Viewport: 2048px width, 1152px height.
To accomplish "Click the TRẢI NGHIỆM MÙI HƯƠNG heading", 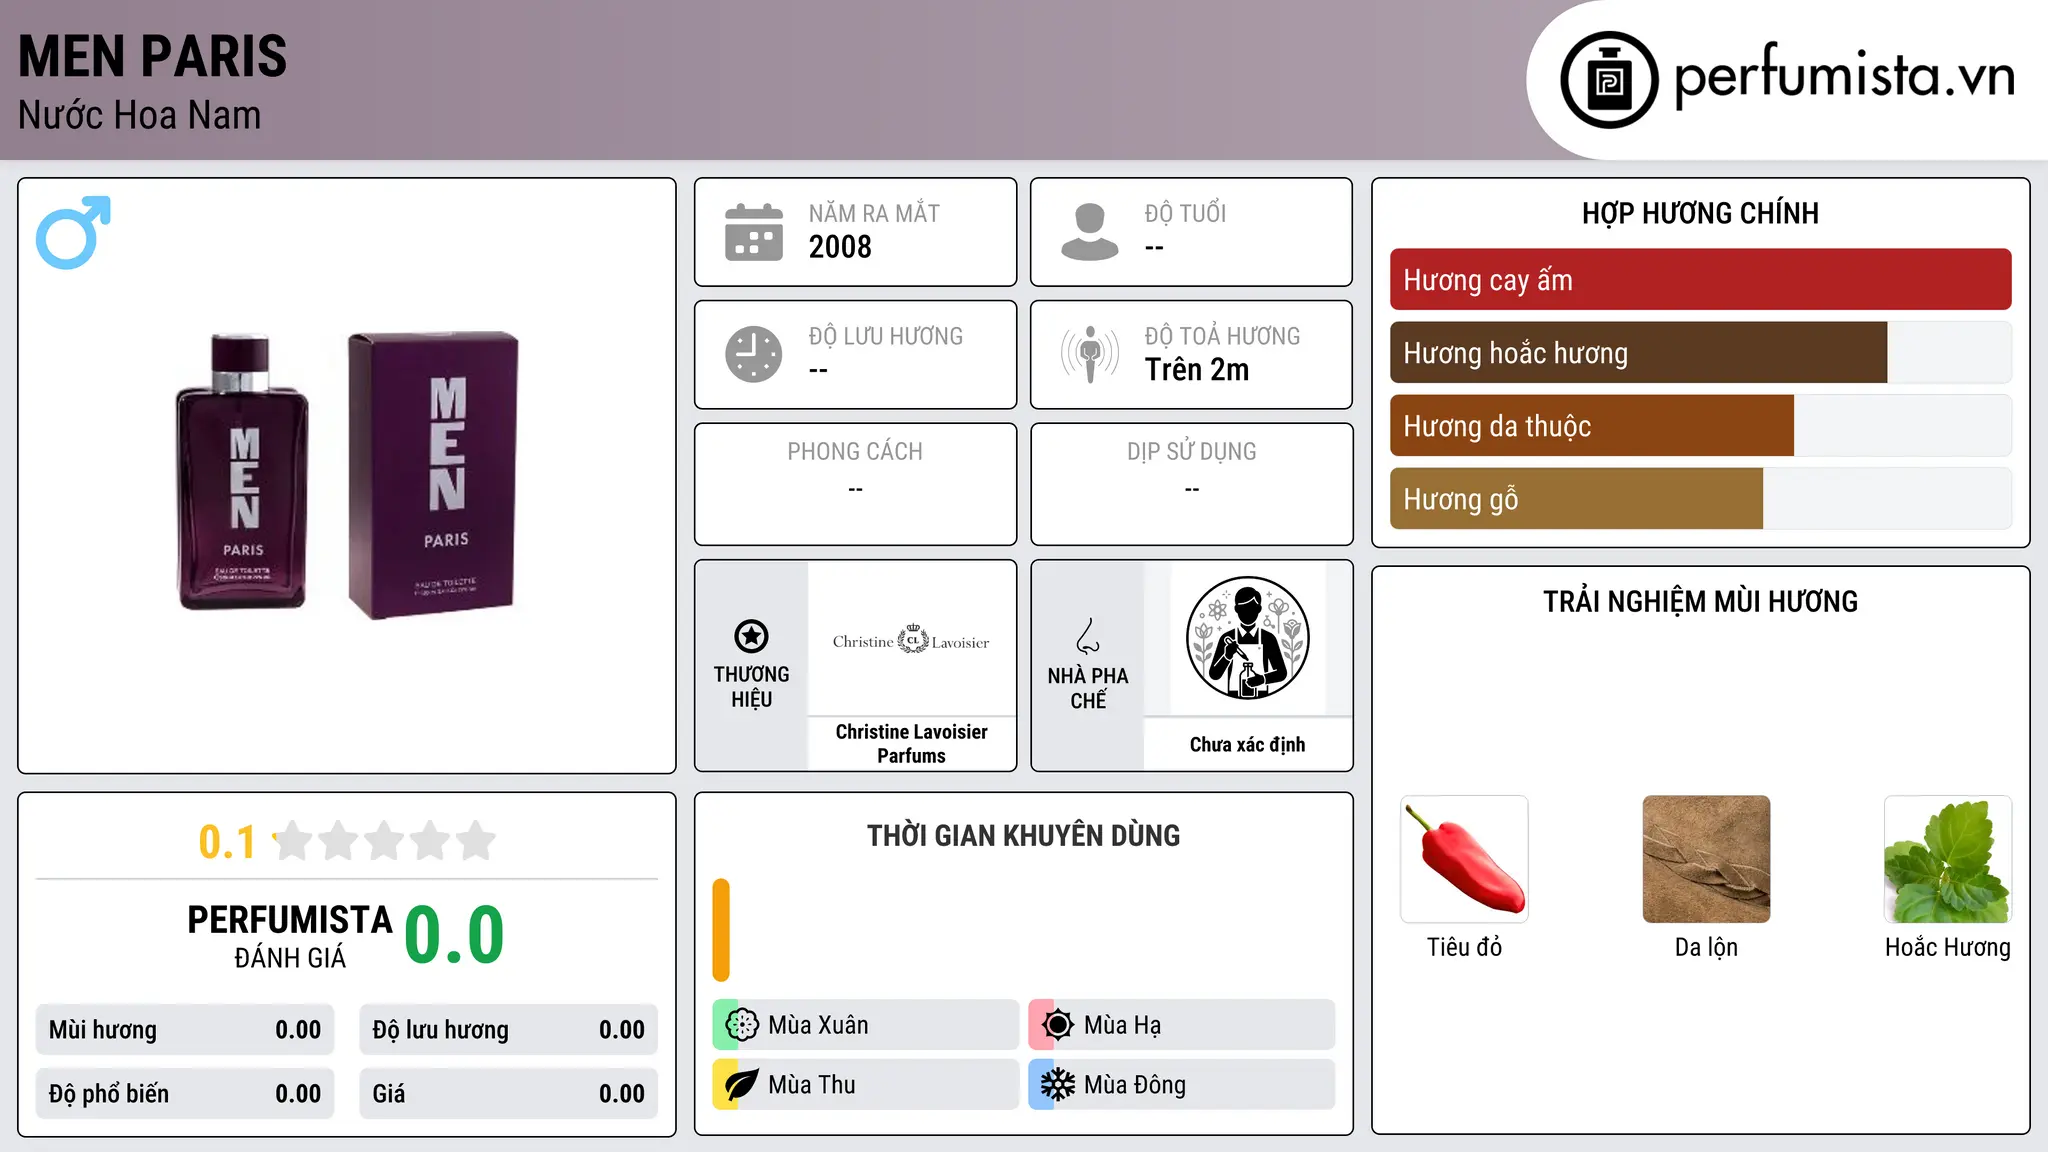I will [x=1700, y=602].
